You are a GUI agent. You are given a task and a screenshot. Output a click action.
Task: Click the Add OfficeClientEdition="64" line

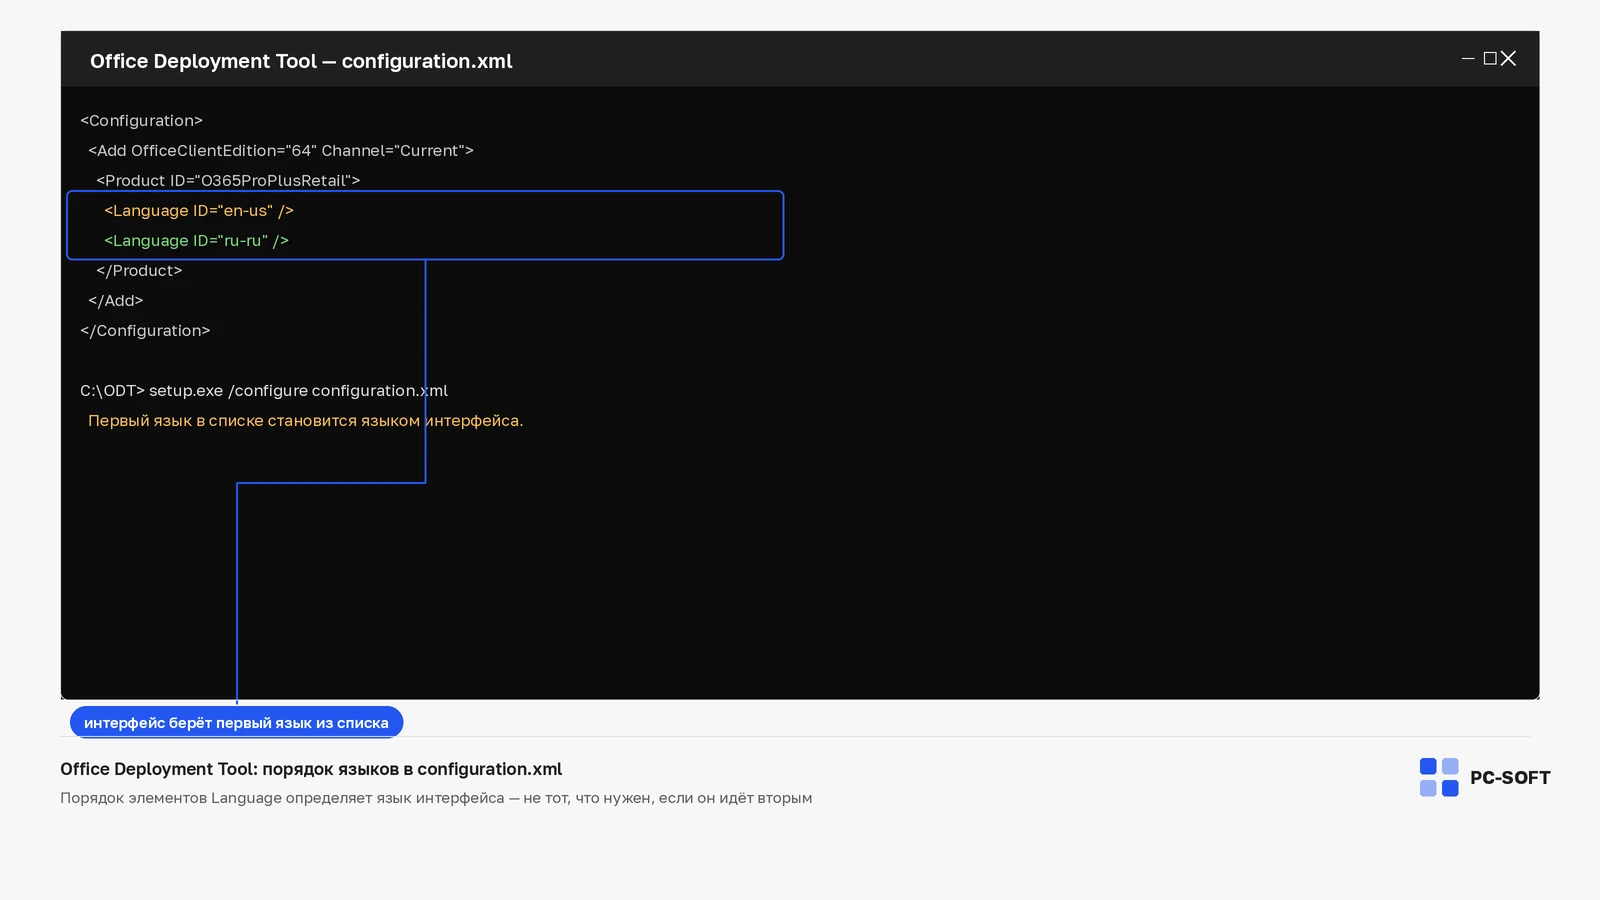281,151
